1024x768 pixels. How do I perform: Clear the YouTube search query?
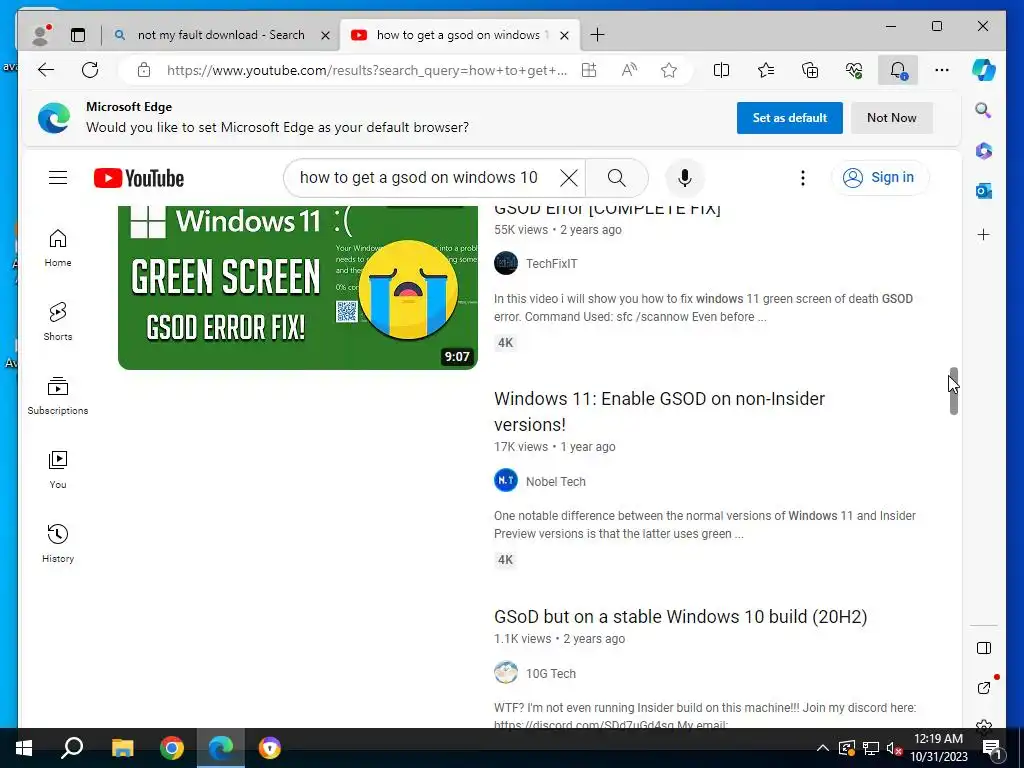tap(569, 178)
